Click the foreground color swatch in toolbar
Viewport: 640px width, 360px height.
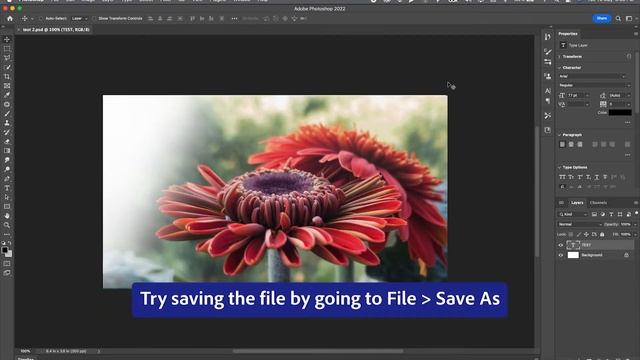click(x=4, y=250)
